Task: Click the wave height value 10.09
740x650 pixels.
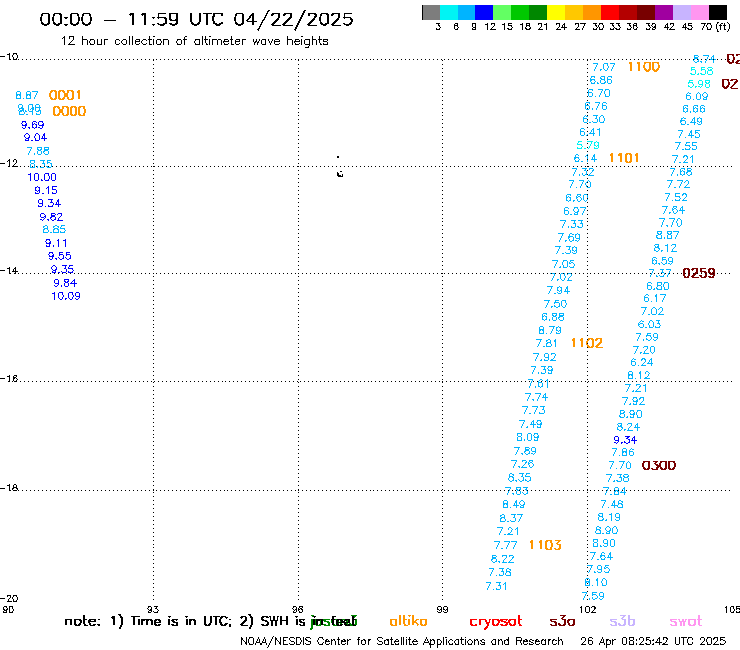Action: [66, 296]
